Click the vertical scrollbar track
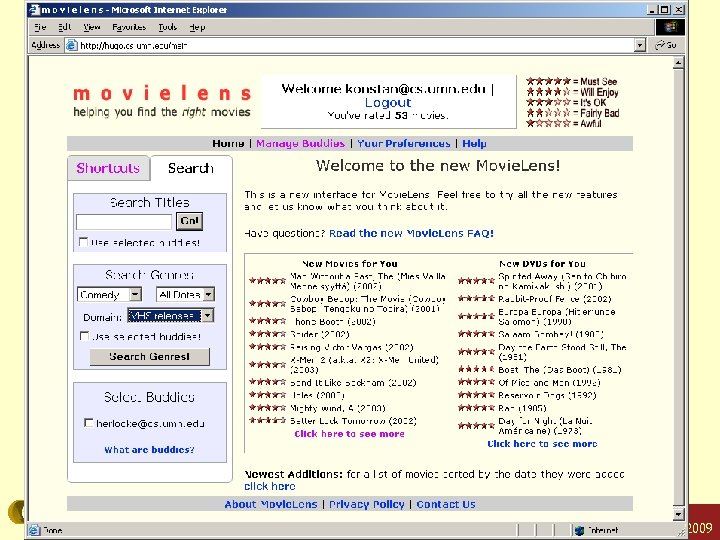This screenshot has height=540, width=720. (679, 288)
